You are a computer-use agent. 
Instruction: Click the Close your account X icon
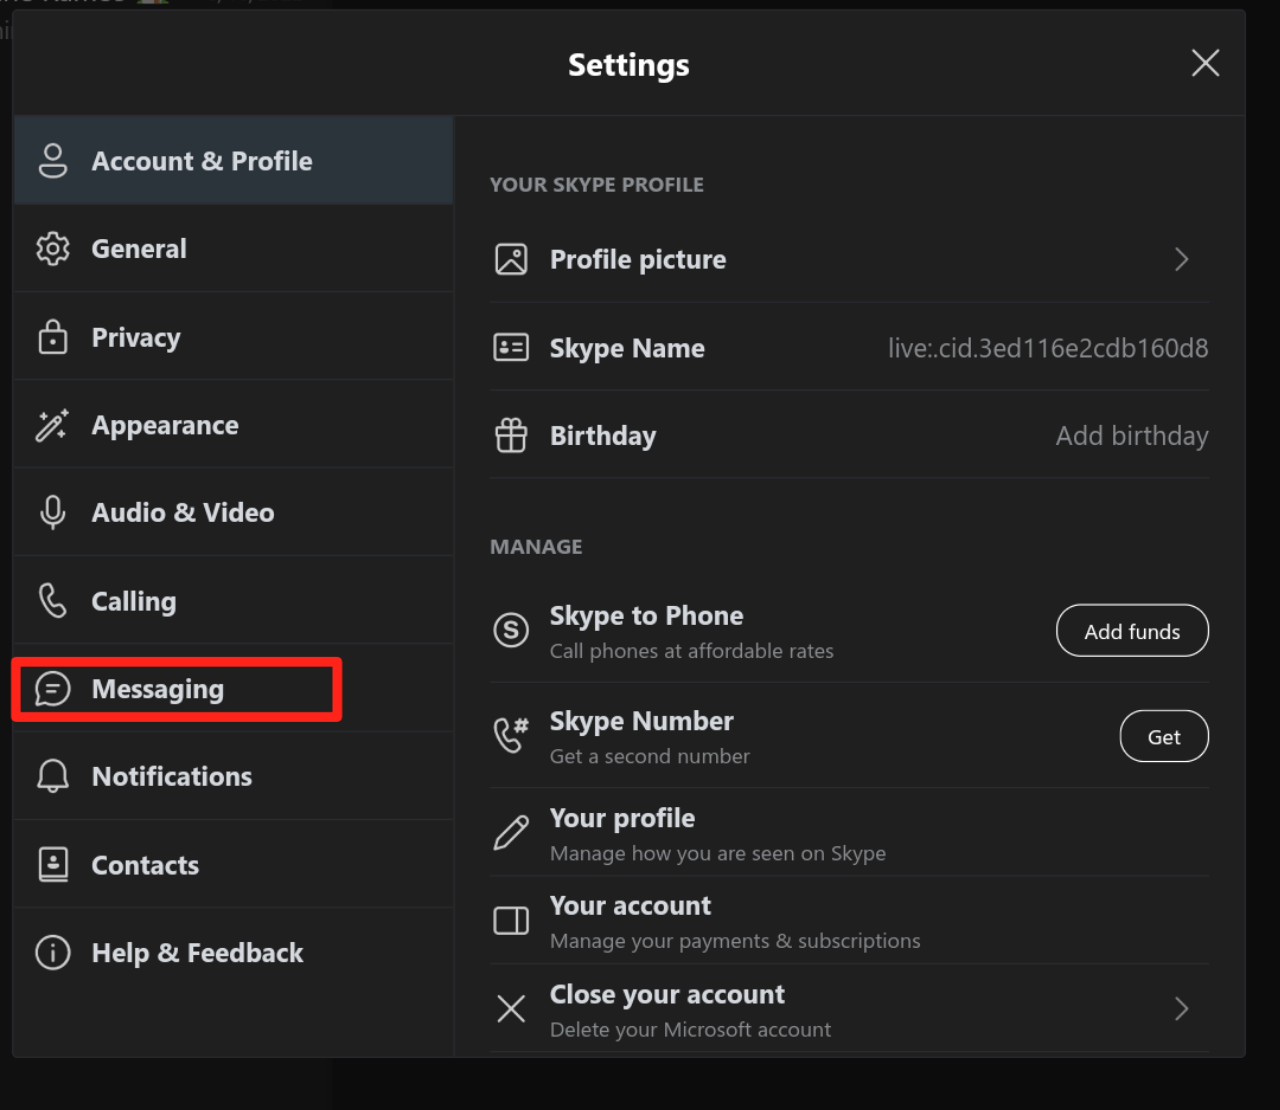pos(511,1008)
